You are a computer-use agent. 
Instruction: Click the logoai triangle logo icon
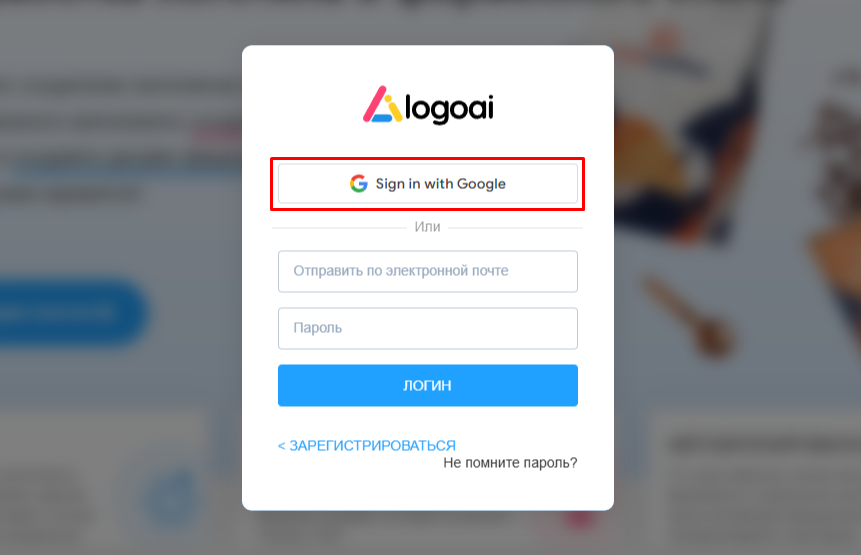pyautogui.click(x=383, y=104)
